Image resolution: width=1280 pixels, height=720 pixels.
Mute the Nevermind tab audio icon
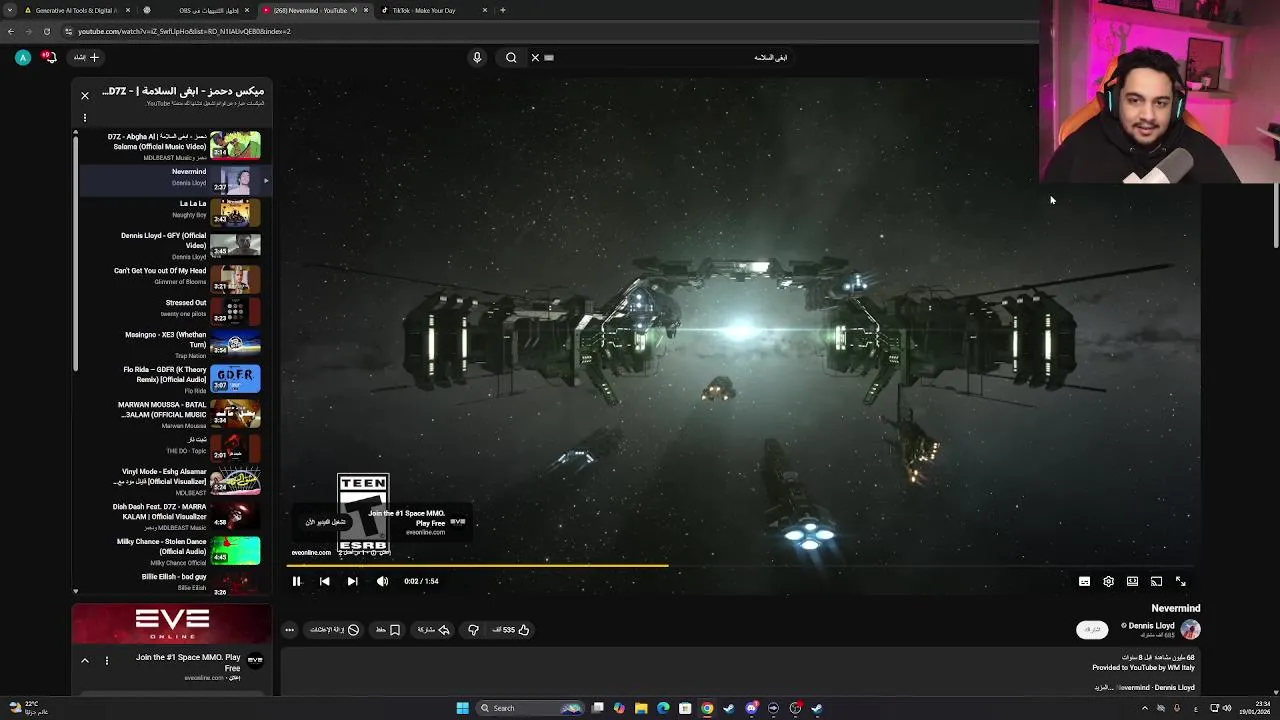point(354,11)
